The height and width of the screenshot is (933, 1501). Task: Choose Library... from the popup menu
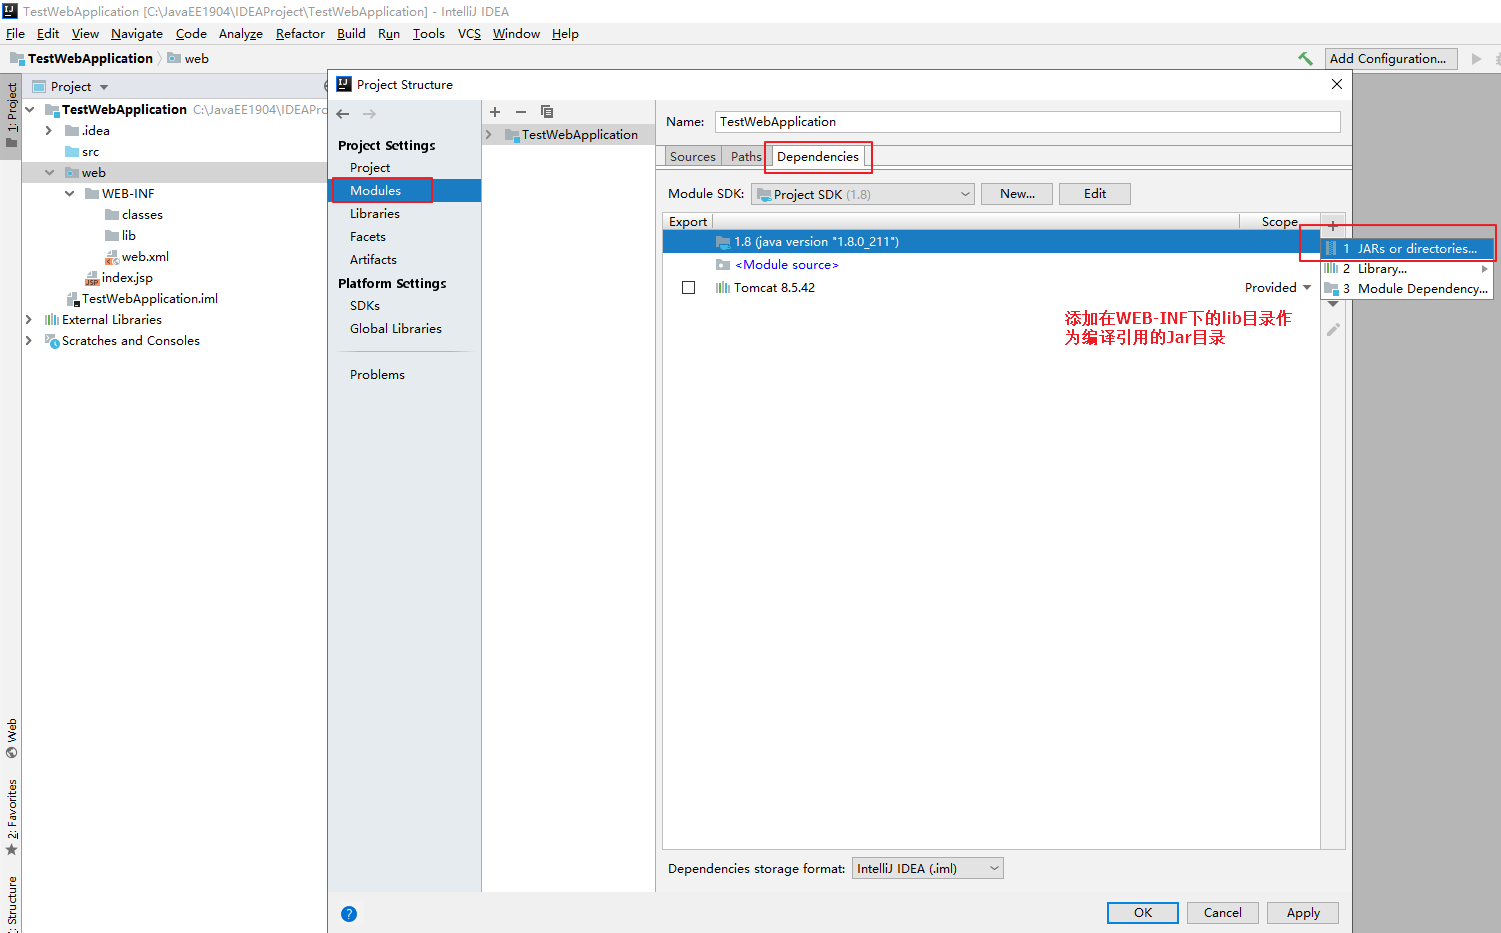pyautogui.click(x=1407, y=269)
